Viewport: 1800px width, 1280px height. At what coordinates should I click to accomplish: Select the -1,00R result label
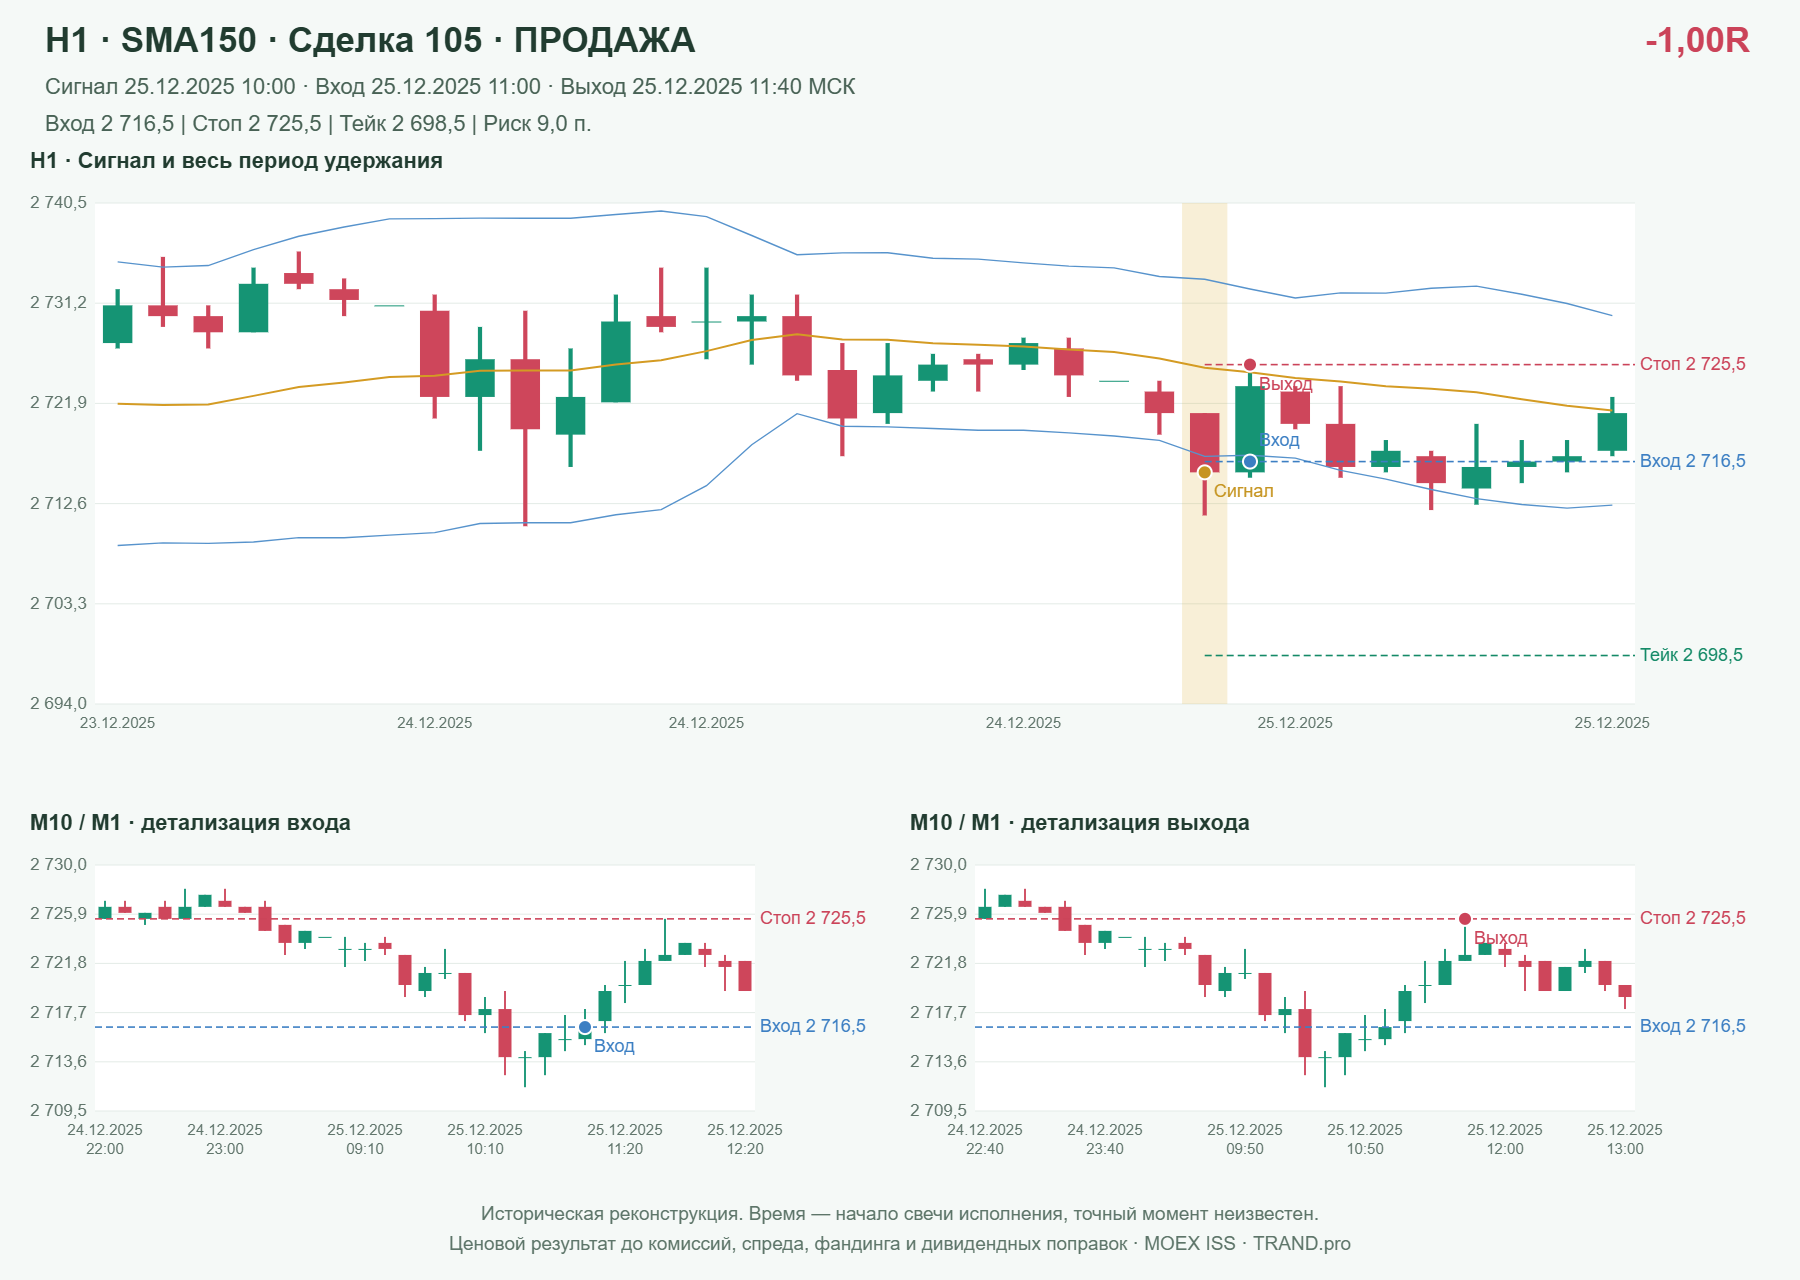click(1697, 41)
